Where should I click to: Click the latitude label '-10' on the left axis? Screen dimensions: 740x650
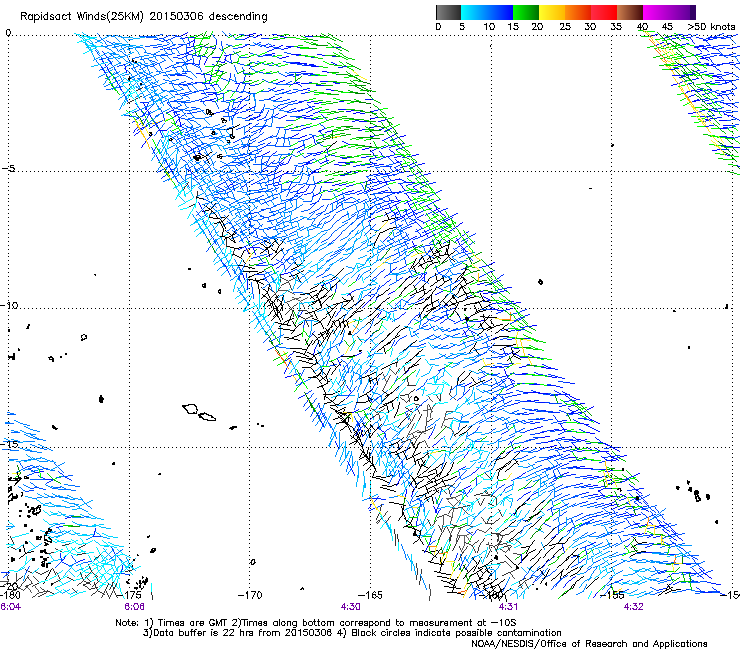[x=9, y=305]
